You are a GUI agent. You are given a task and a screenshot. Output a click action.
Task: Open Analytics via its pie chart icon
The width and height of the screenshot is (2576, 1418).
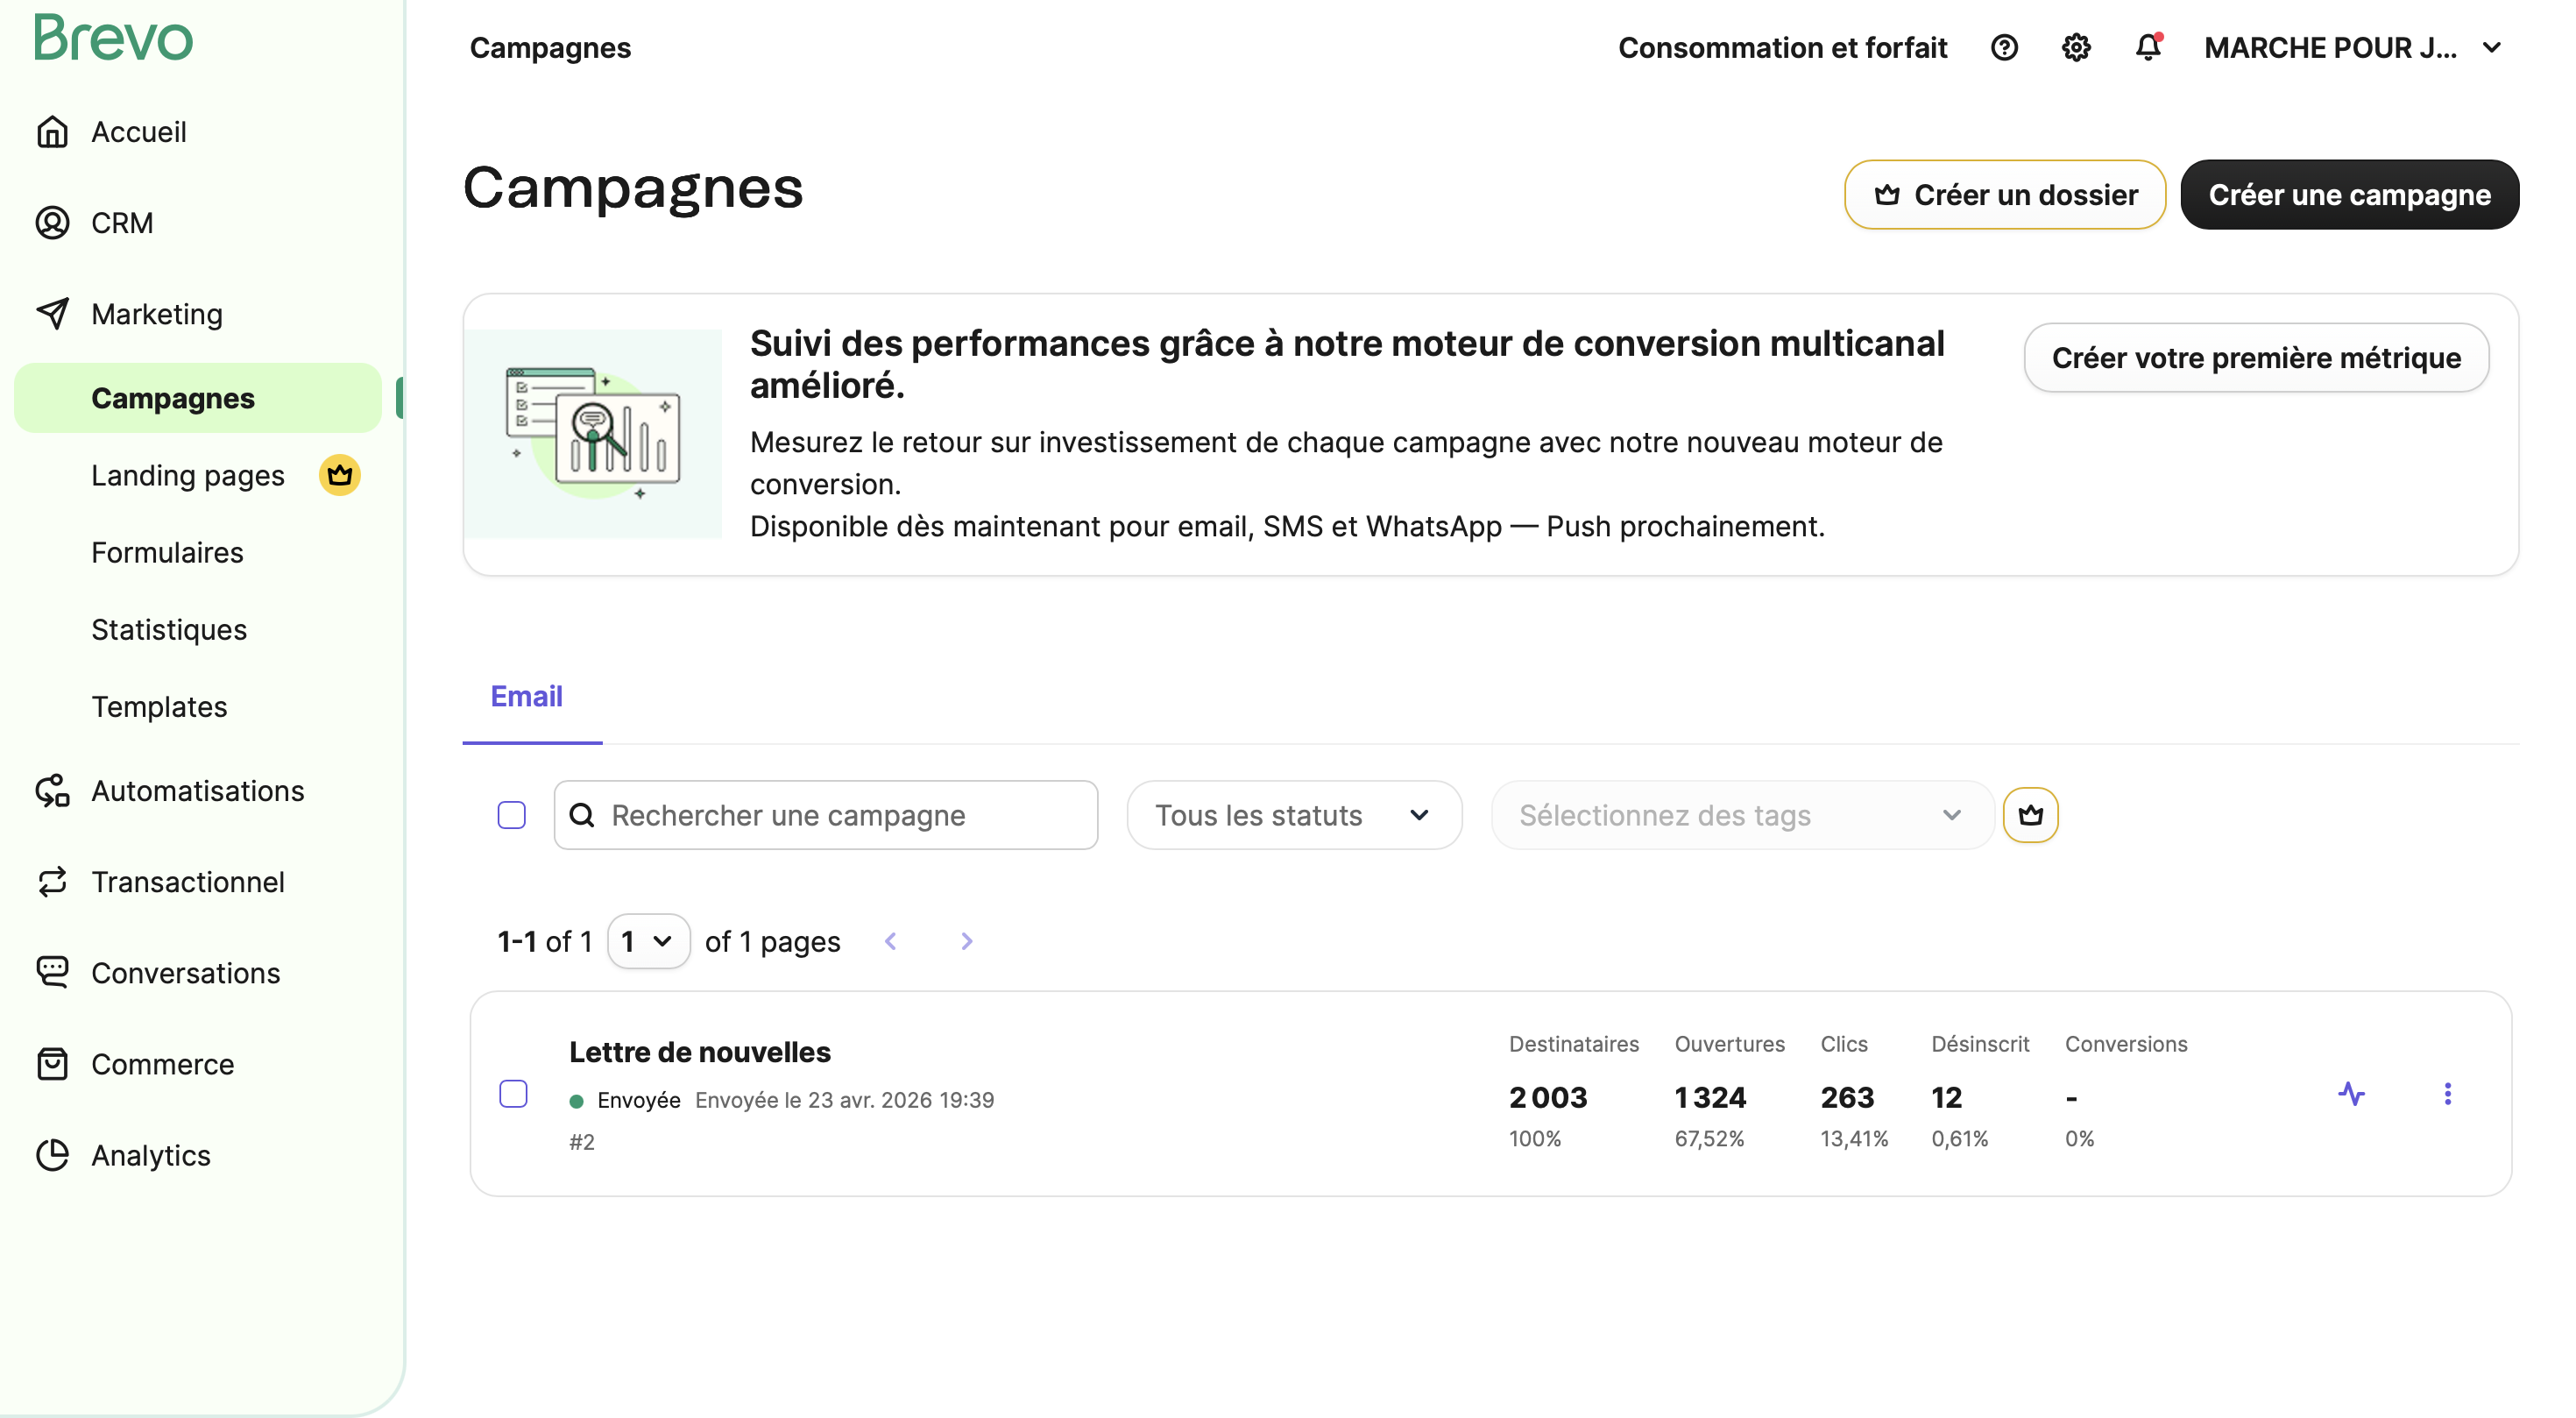tap(53, 1155)
